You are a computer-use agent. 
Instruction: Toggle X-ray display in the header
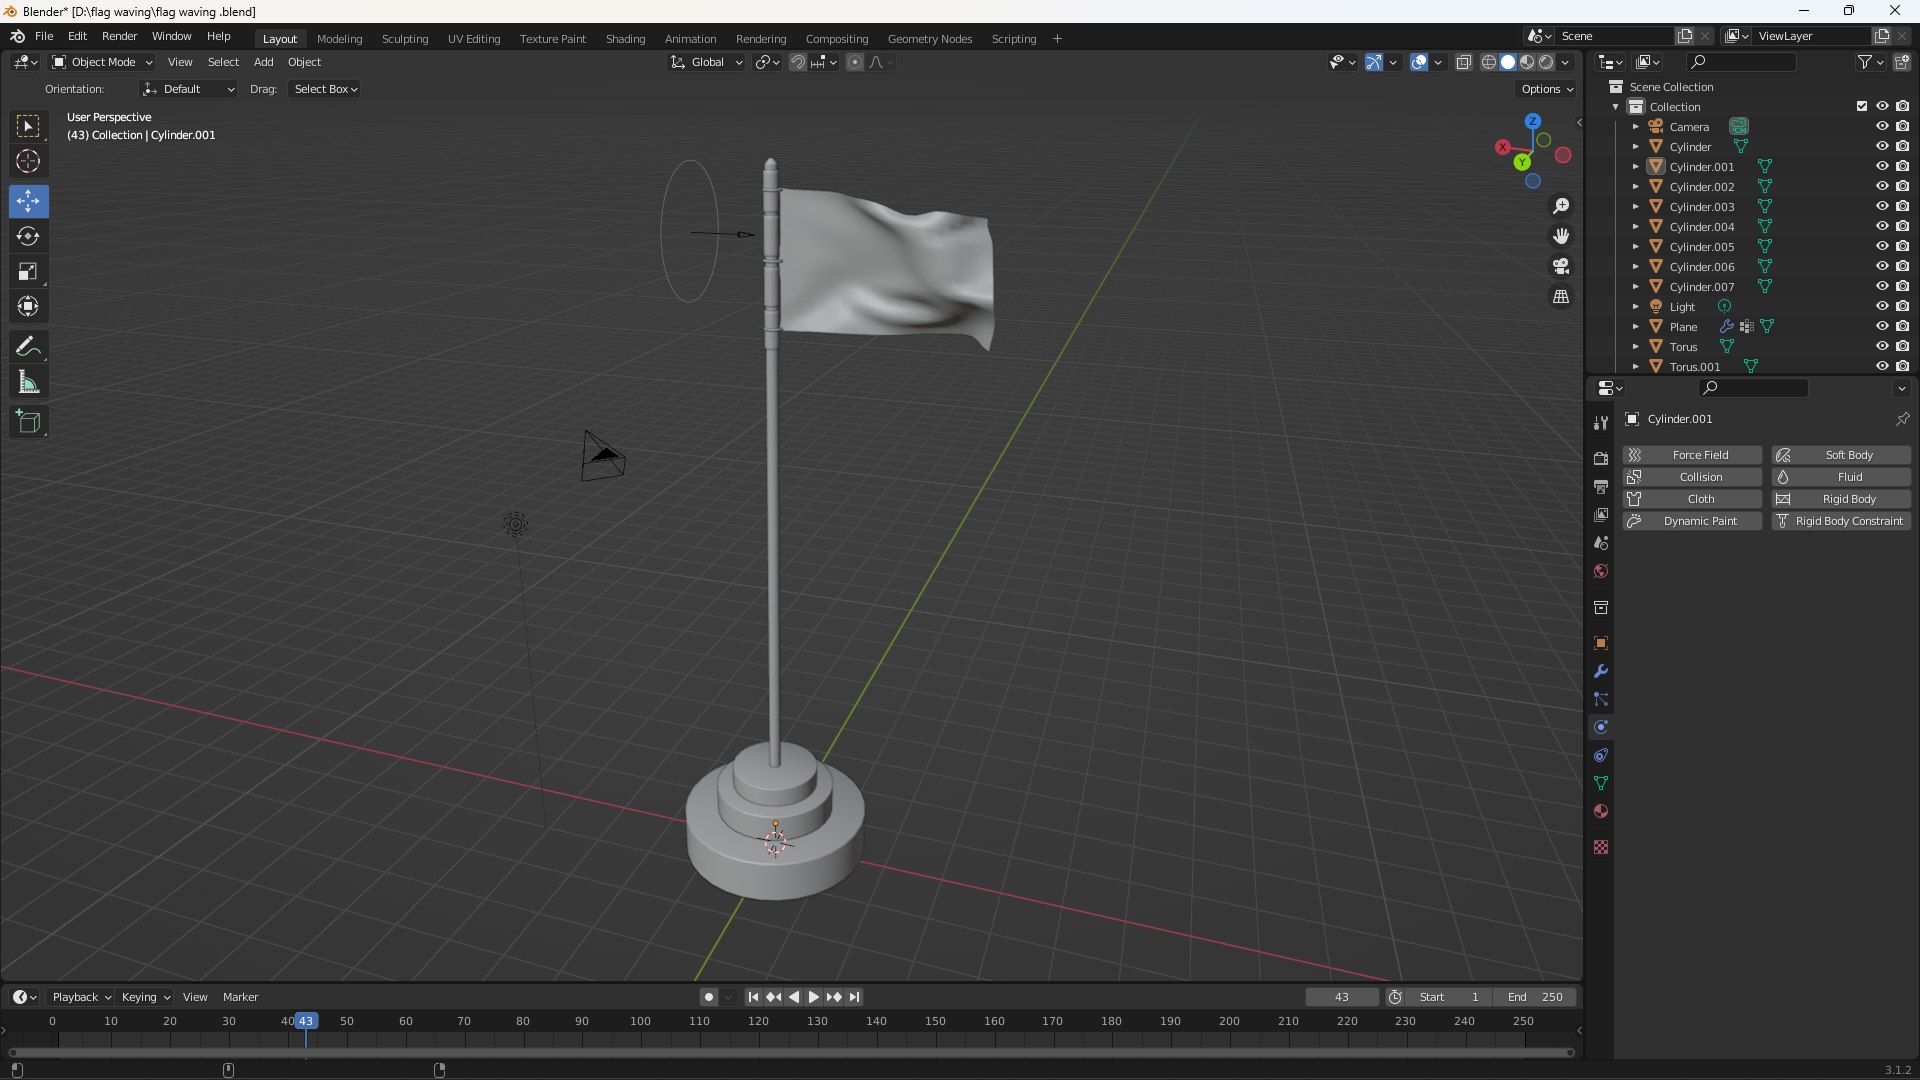[1463, 62]
